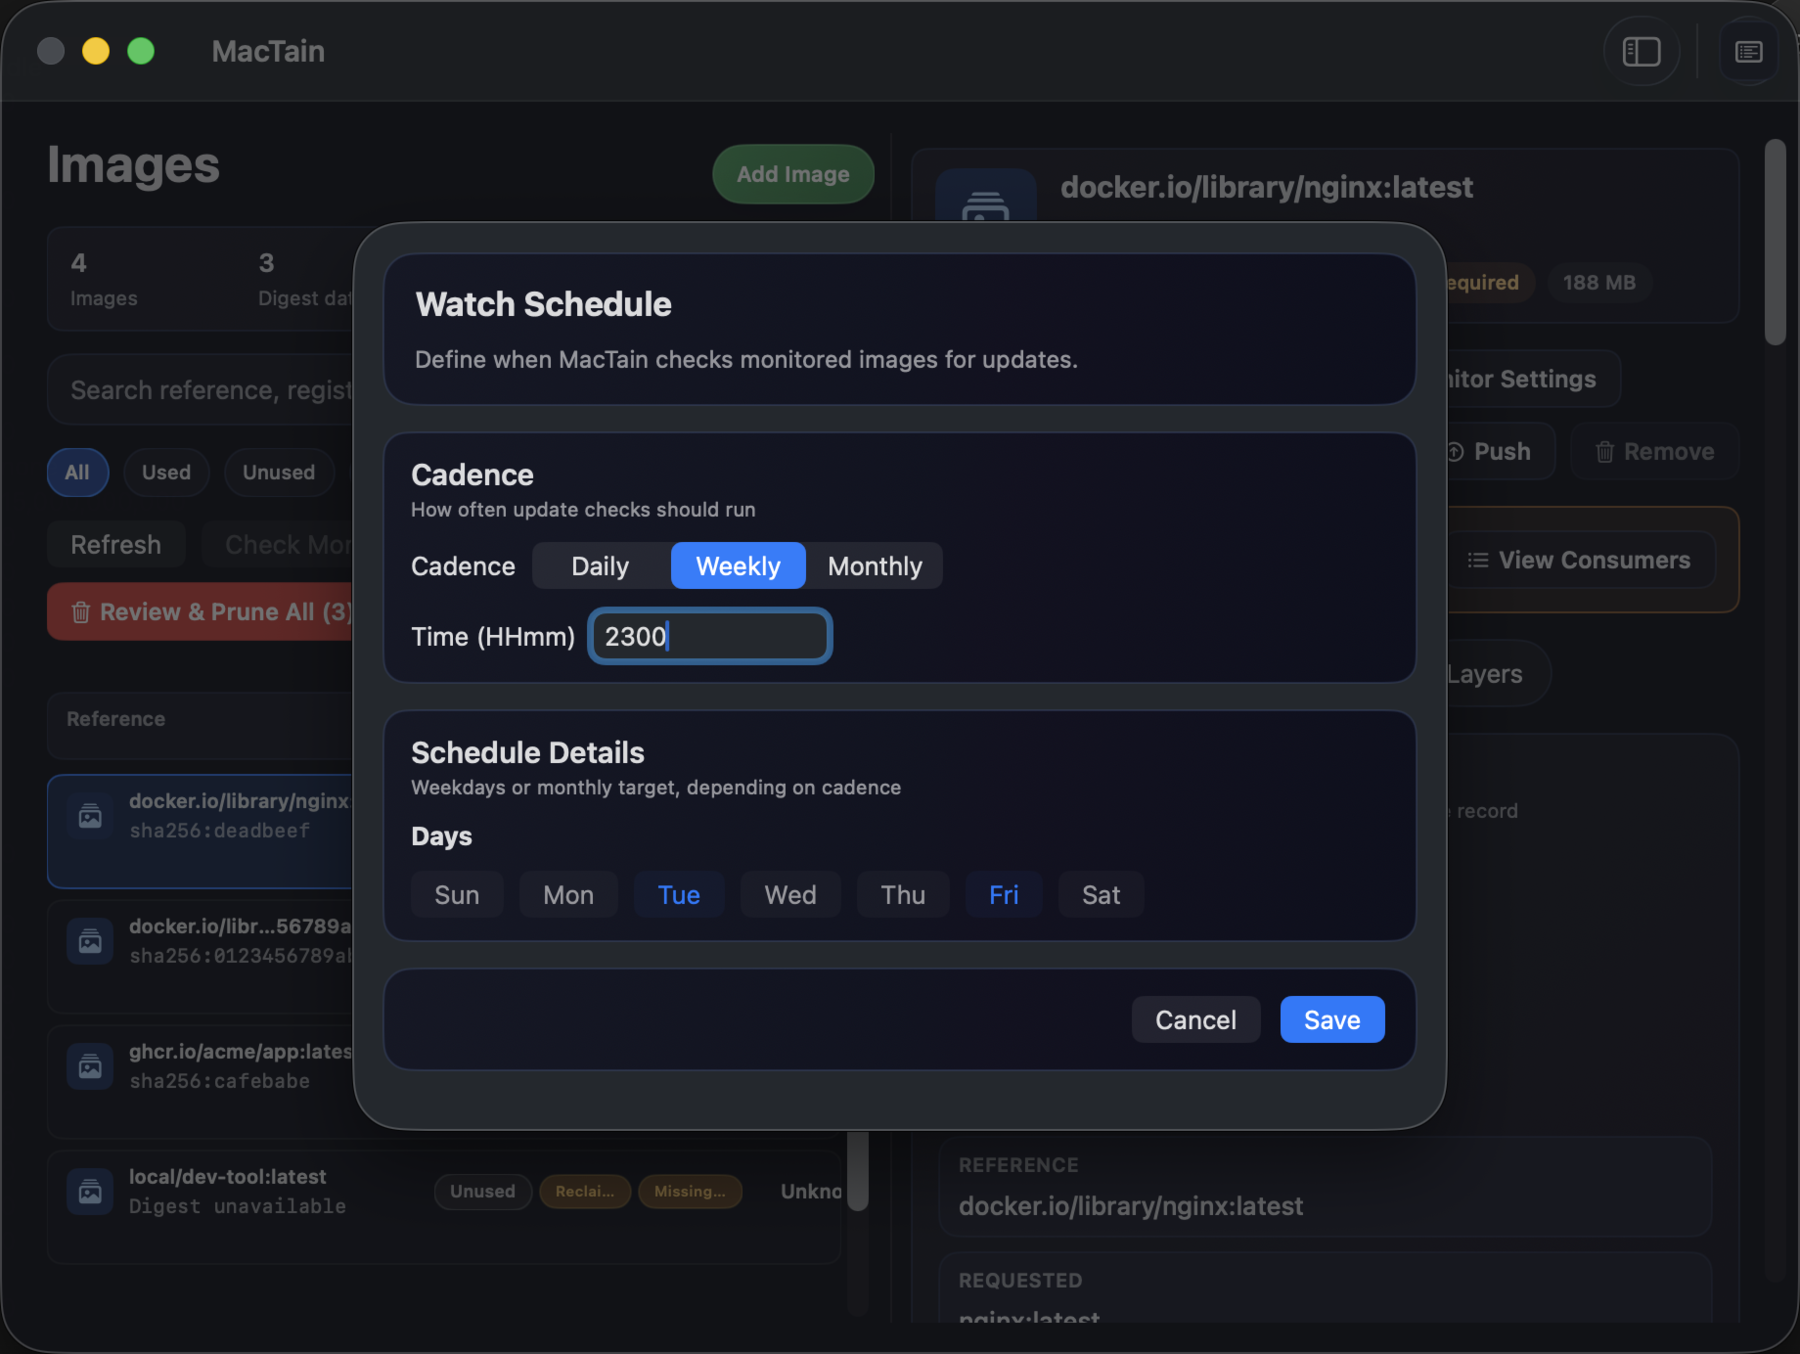Click the image icon beside sha256:0123456789
1800x1354 pixels.
pyautogui.click(x=90, y=941)
